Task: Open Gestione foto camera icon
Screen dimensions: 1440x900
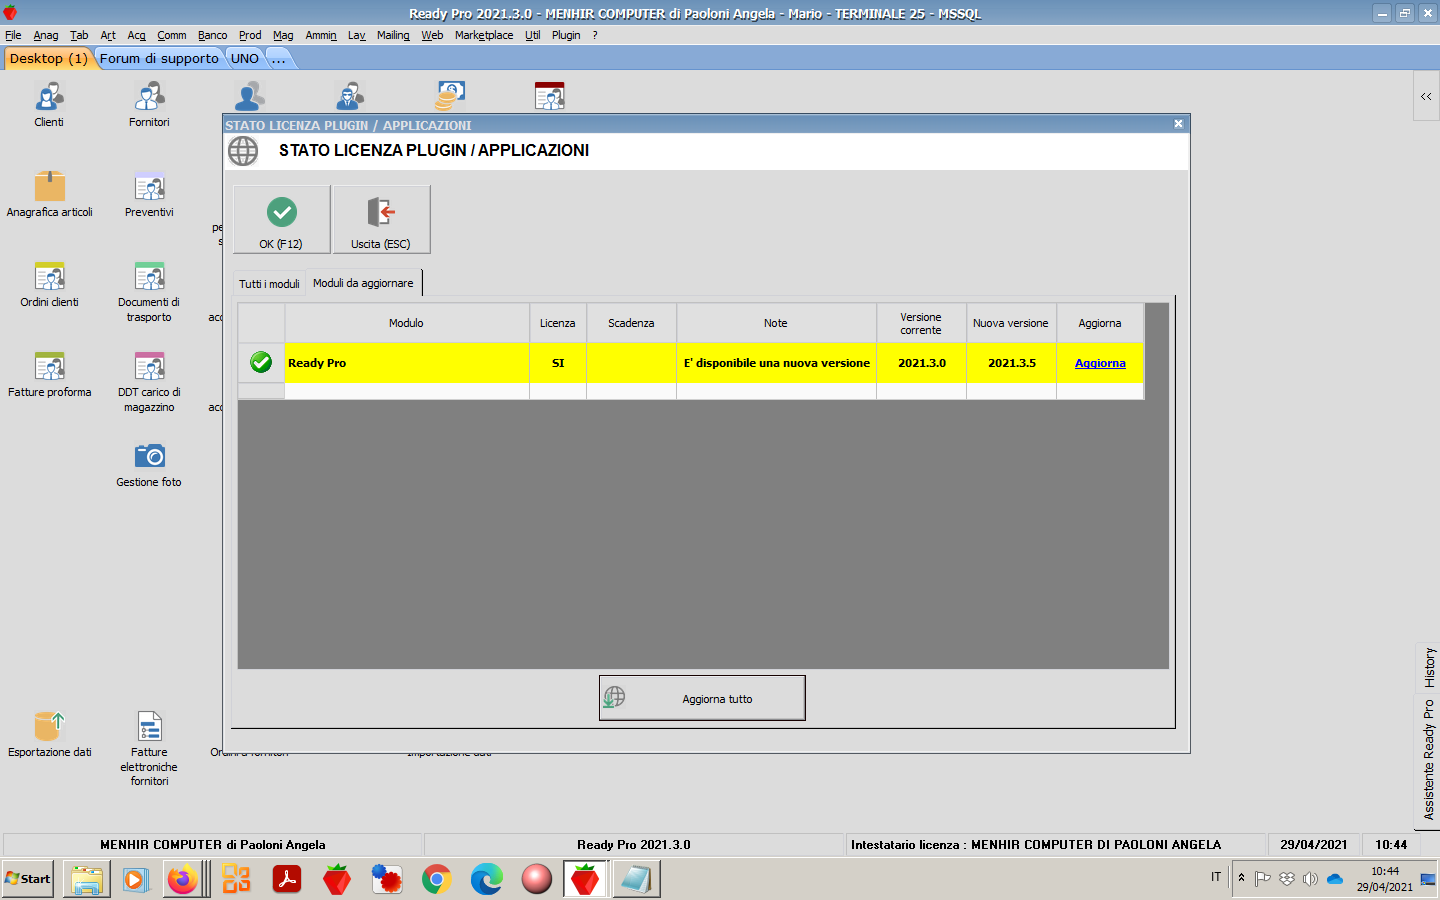Action: pos(149,465)
